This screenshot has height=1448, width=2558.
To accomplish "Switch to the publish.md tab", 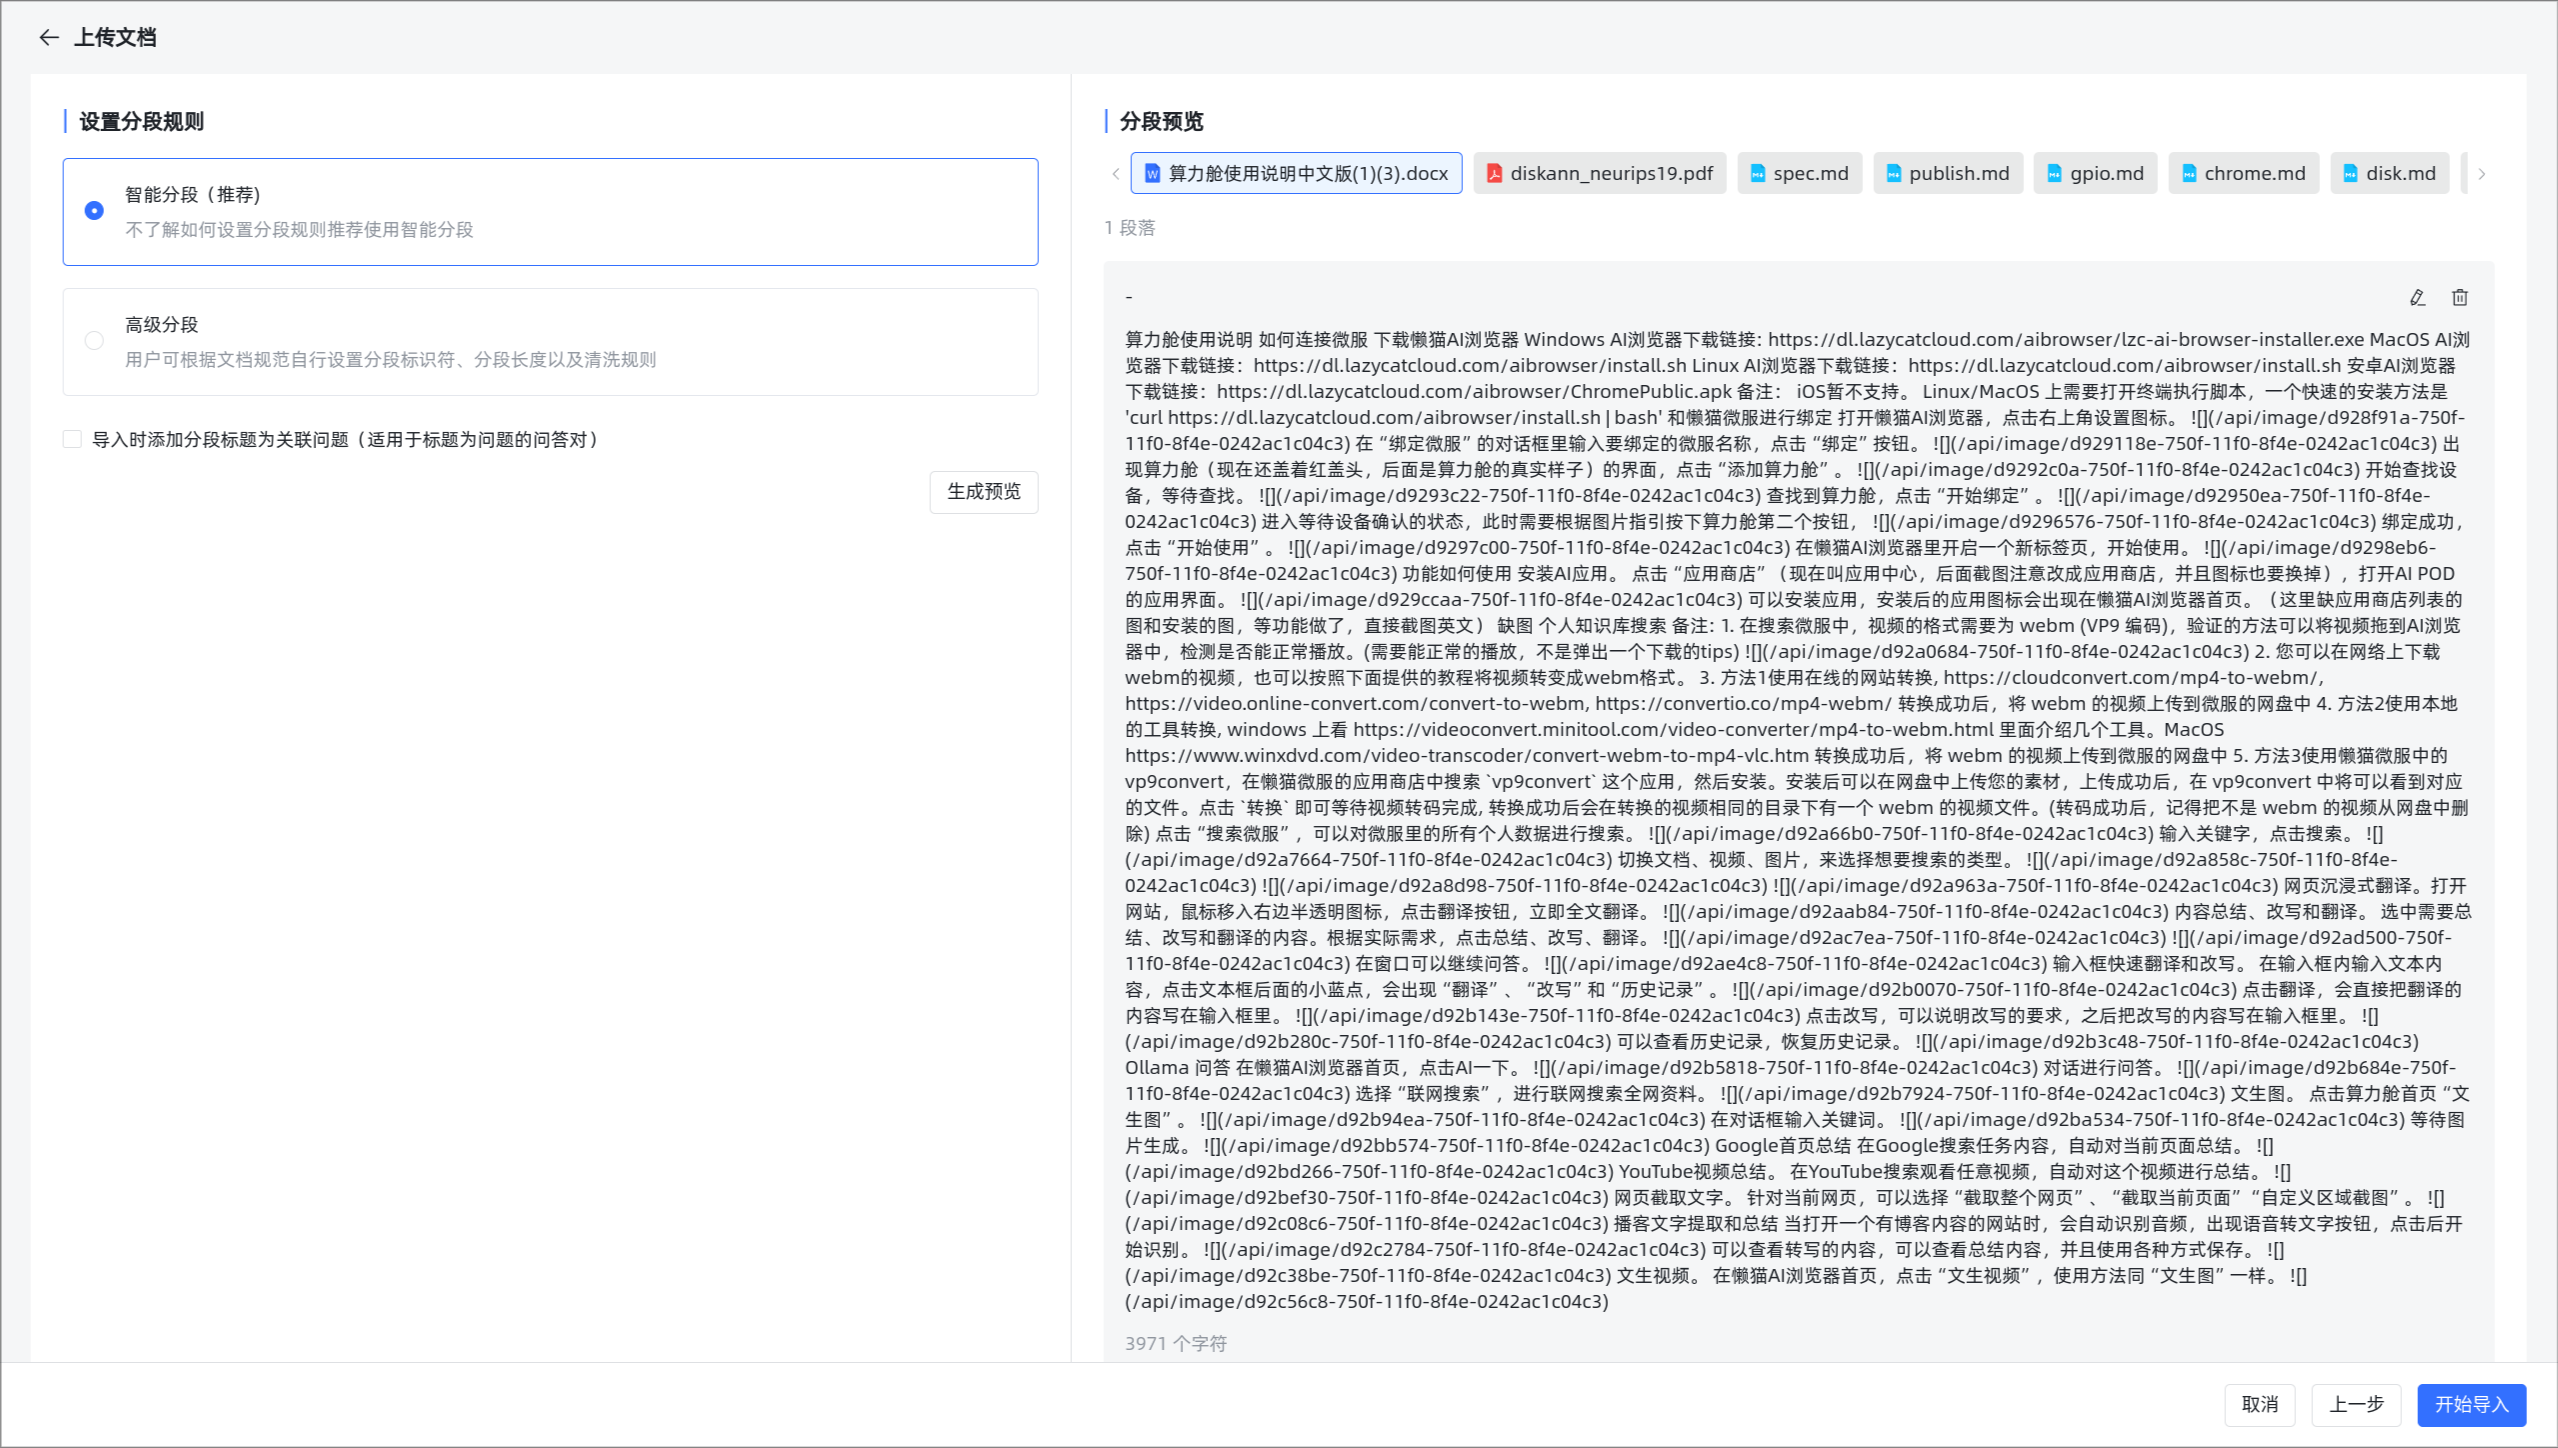I will coord(1948,174).
